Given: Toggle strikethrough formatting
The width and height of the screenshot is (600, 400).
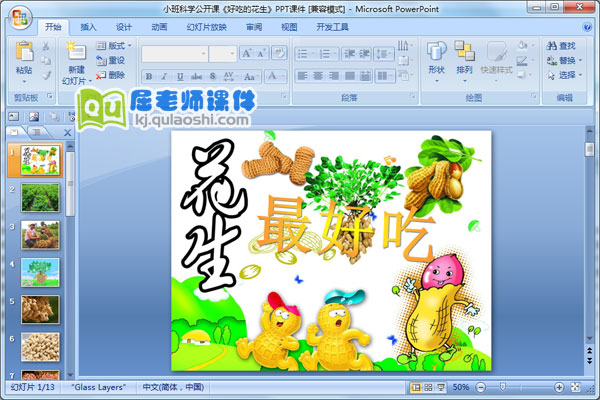Looking at the screenshot, I should click(196, 77).
